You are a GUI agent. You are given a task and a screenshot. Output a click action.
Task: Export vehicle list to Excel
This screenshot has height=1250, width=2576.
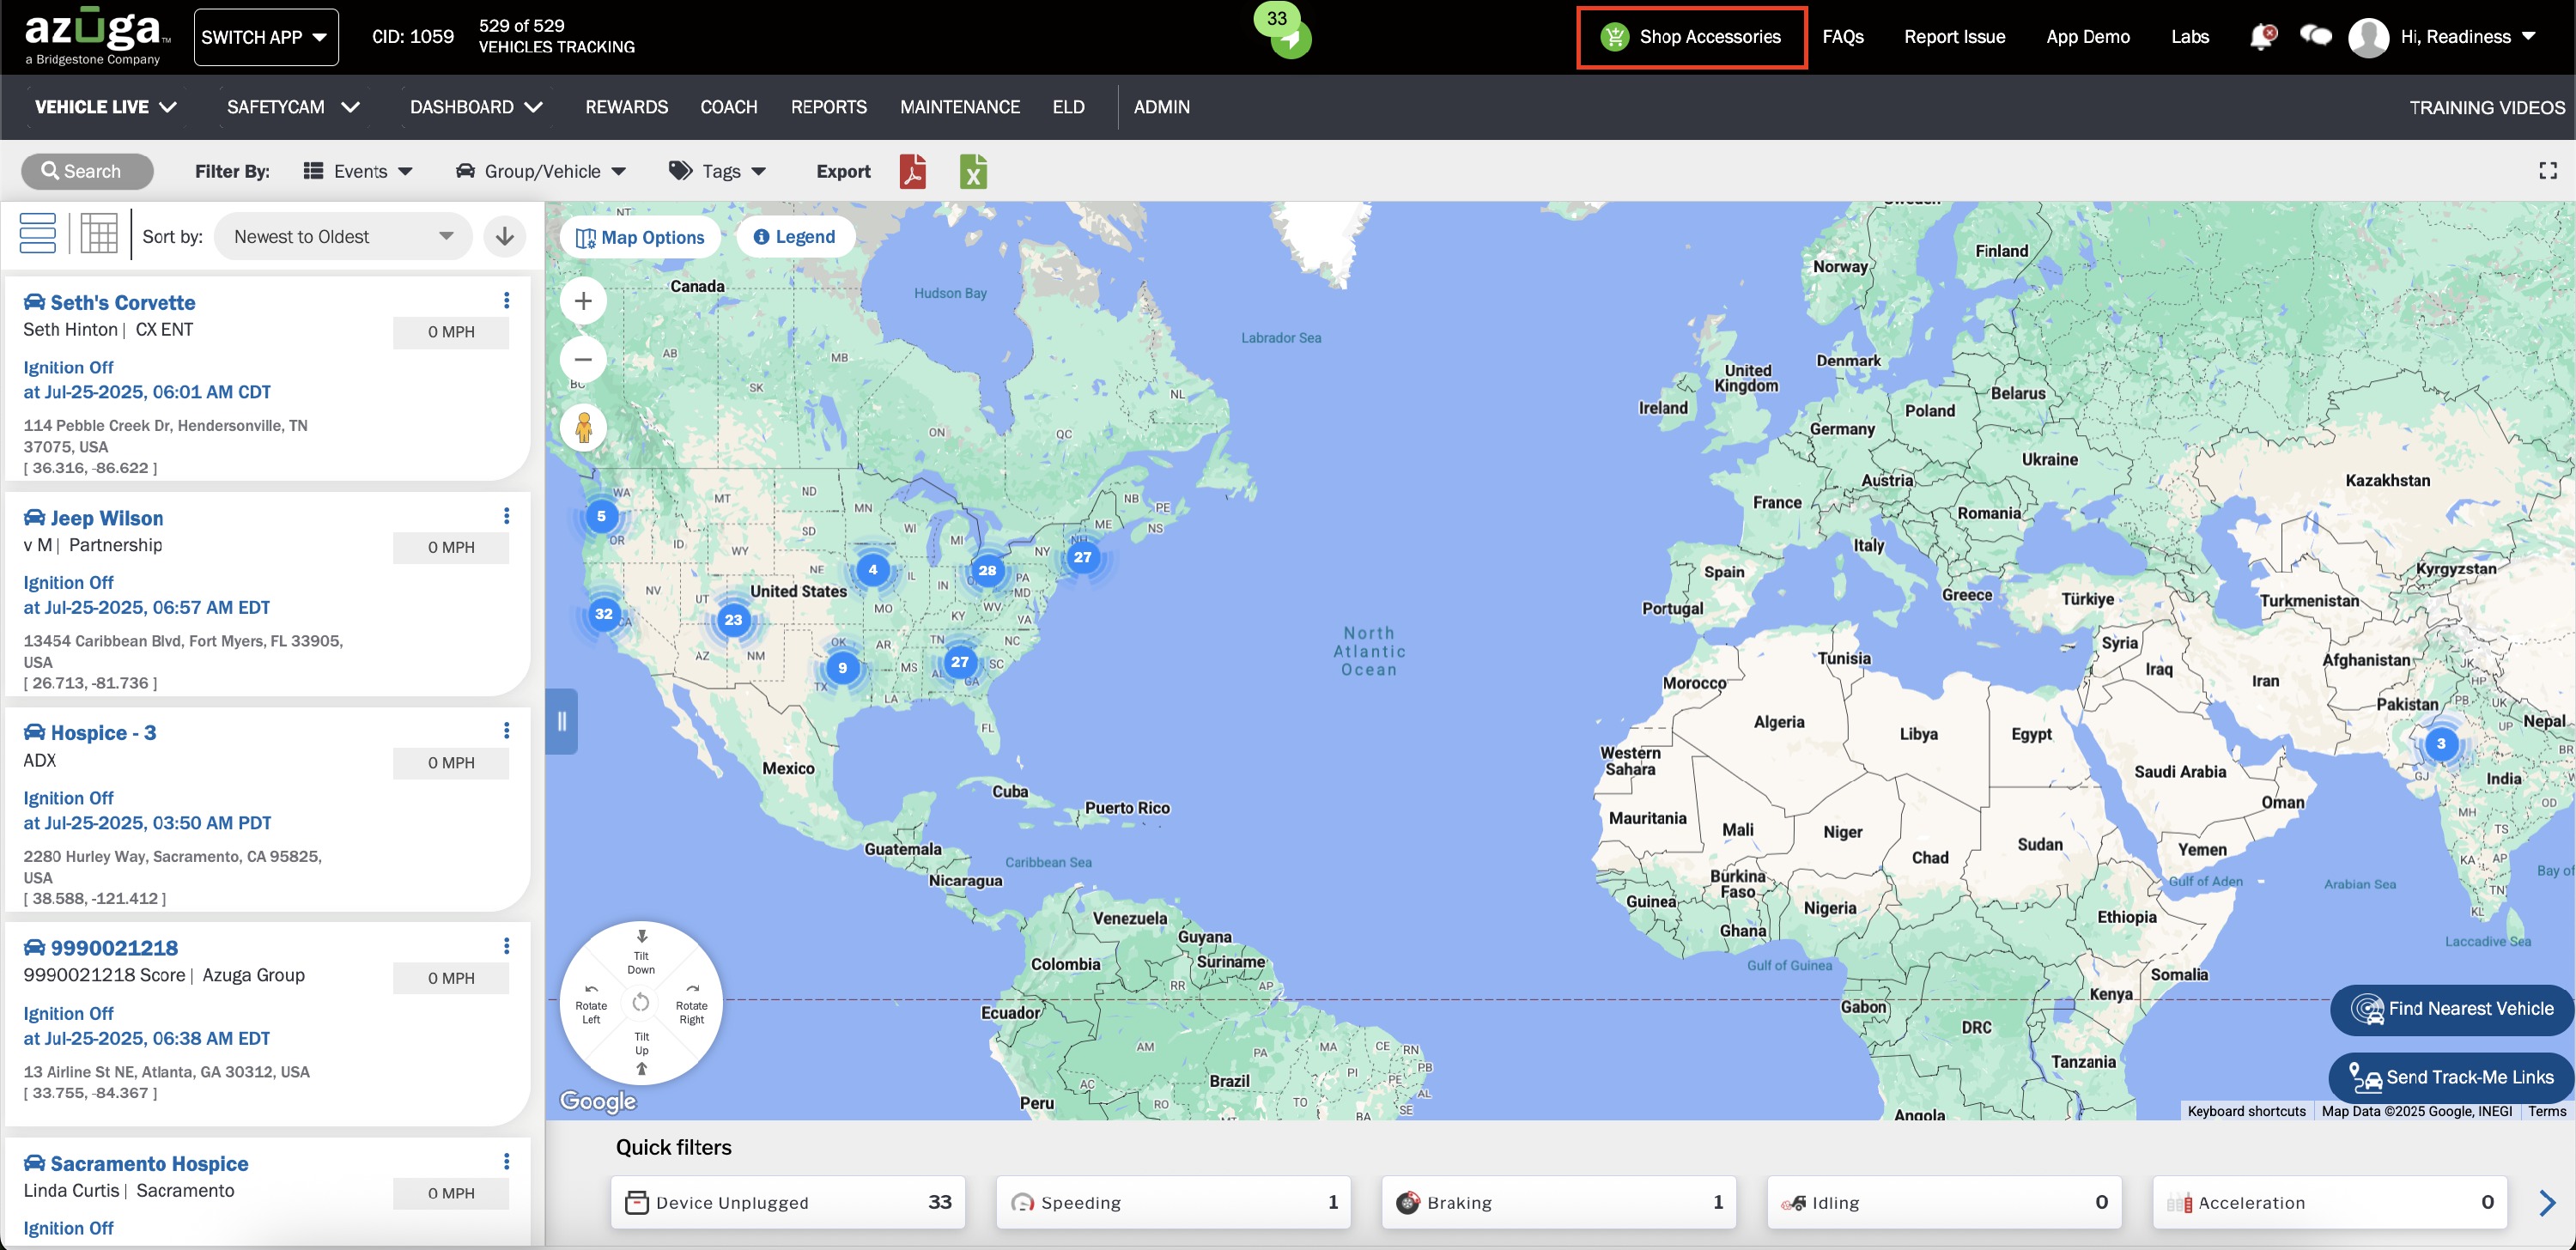tap(973, 172)
